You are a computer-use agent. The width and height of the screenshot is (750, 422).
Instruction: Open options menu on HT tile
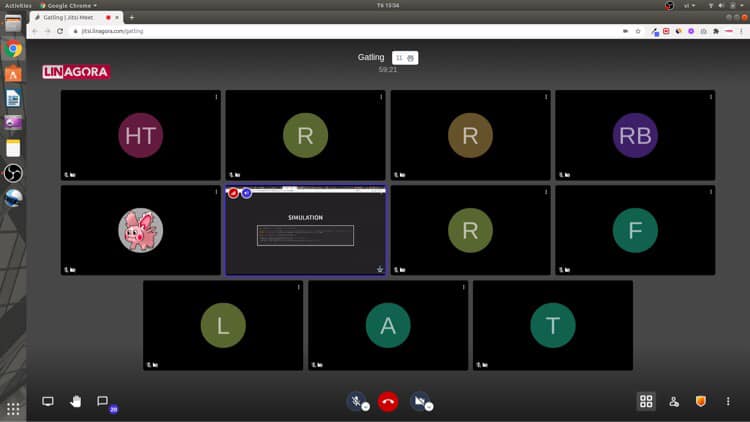tap(216, 97)
